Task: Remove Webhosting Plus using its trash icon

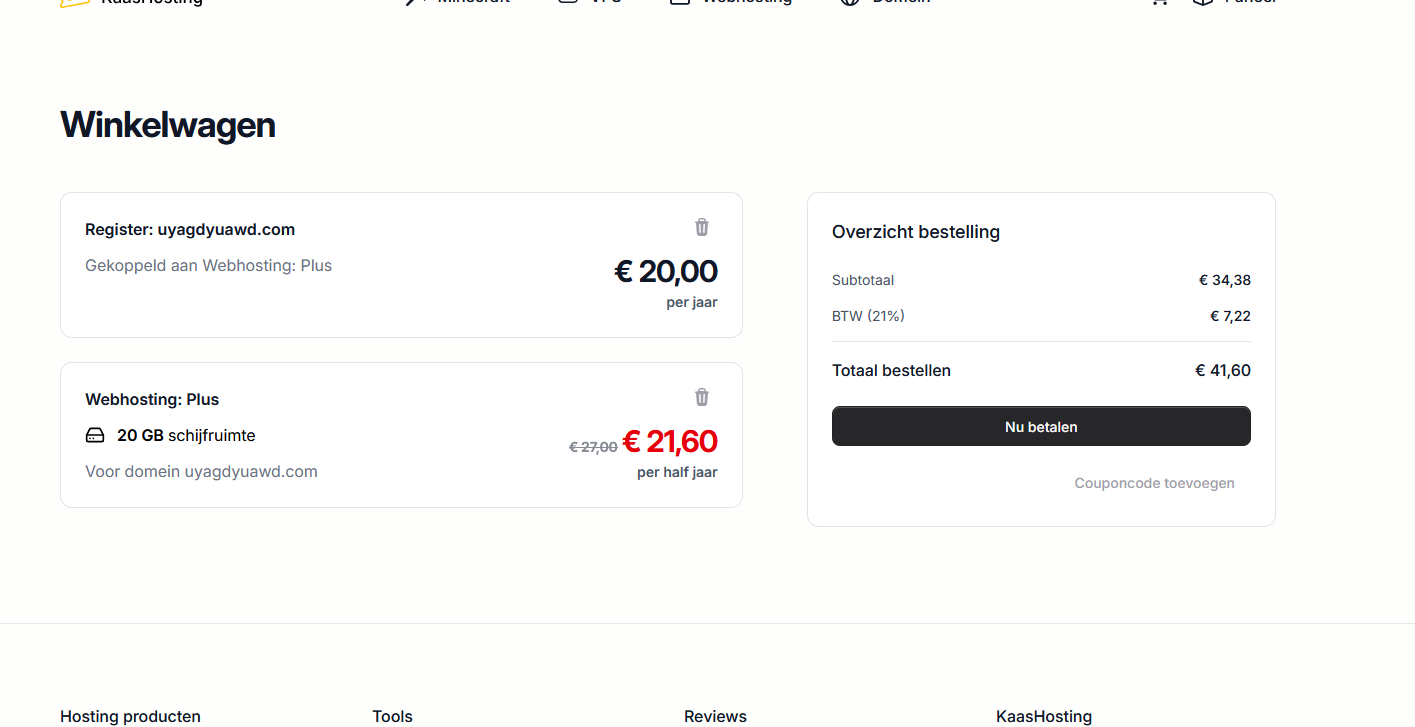Action: (x=702, y=398)
